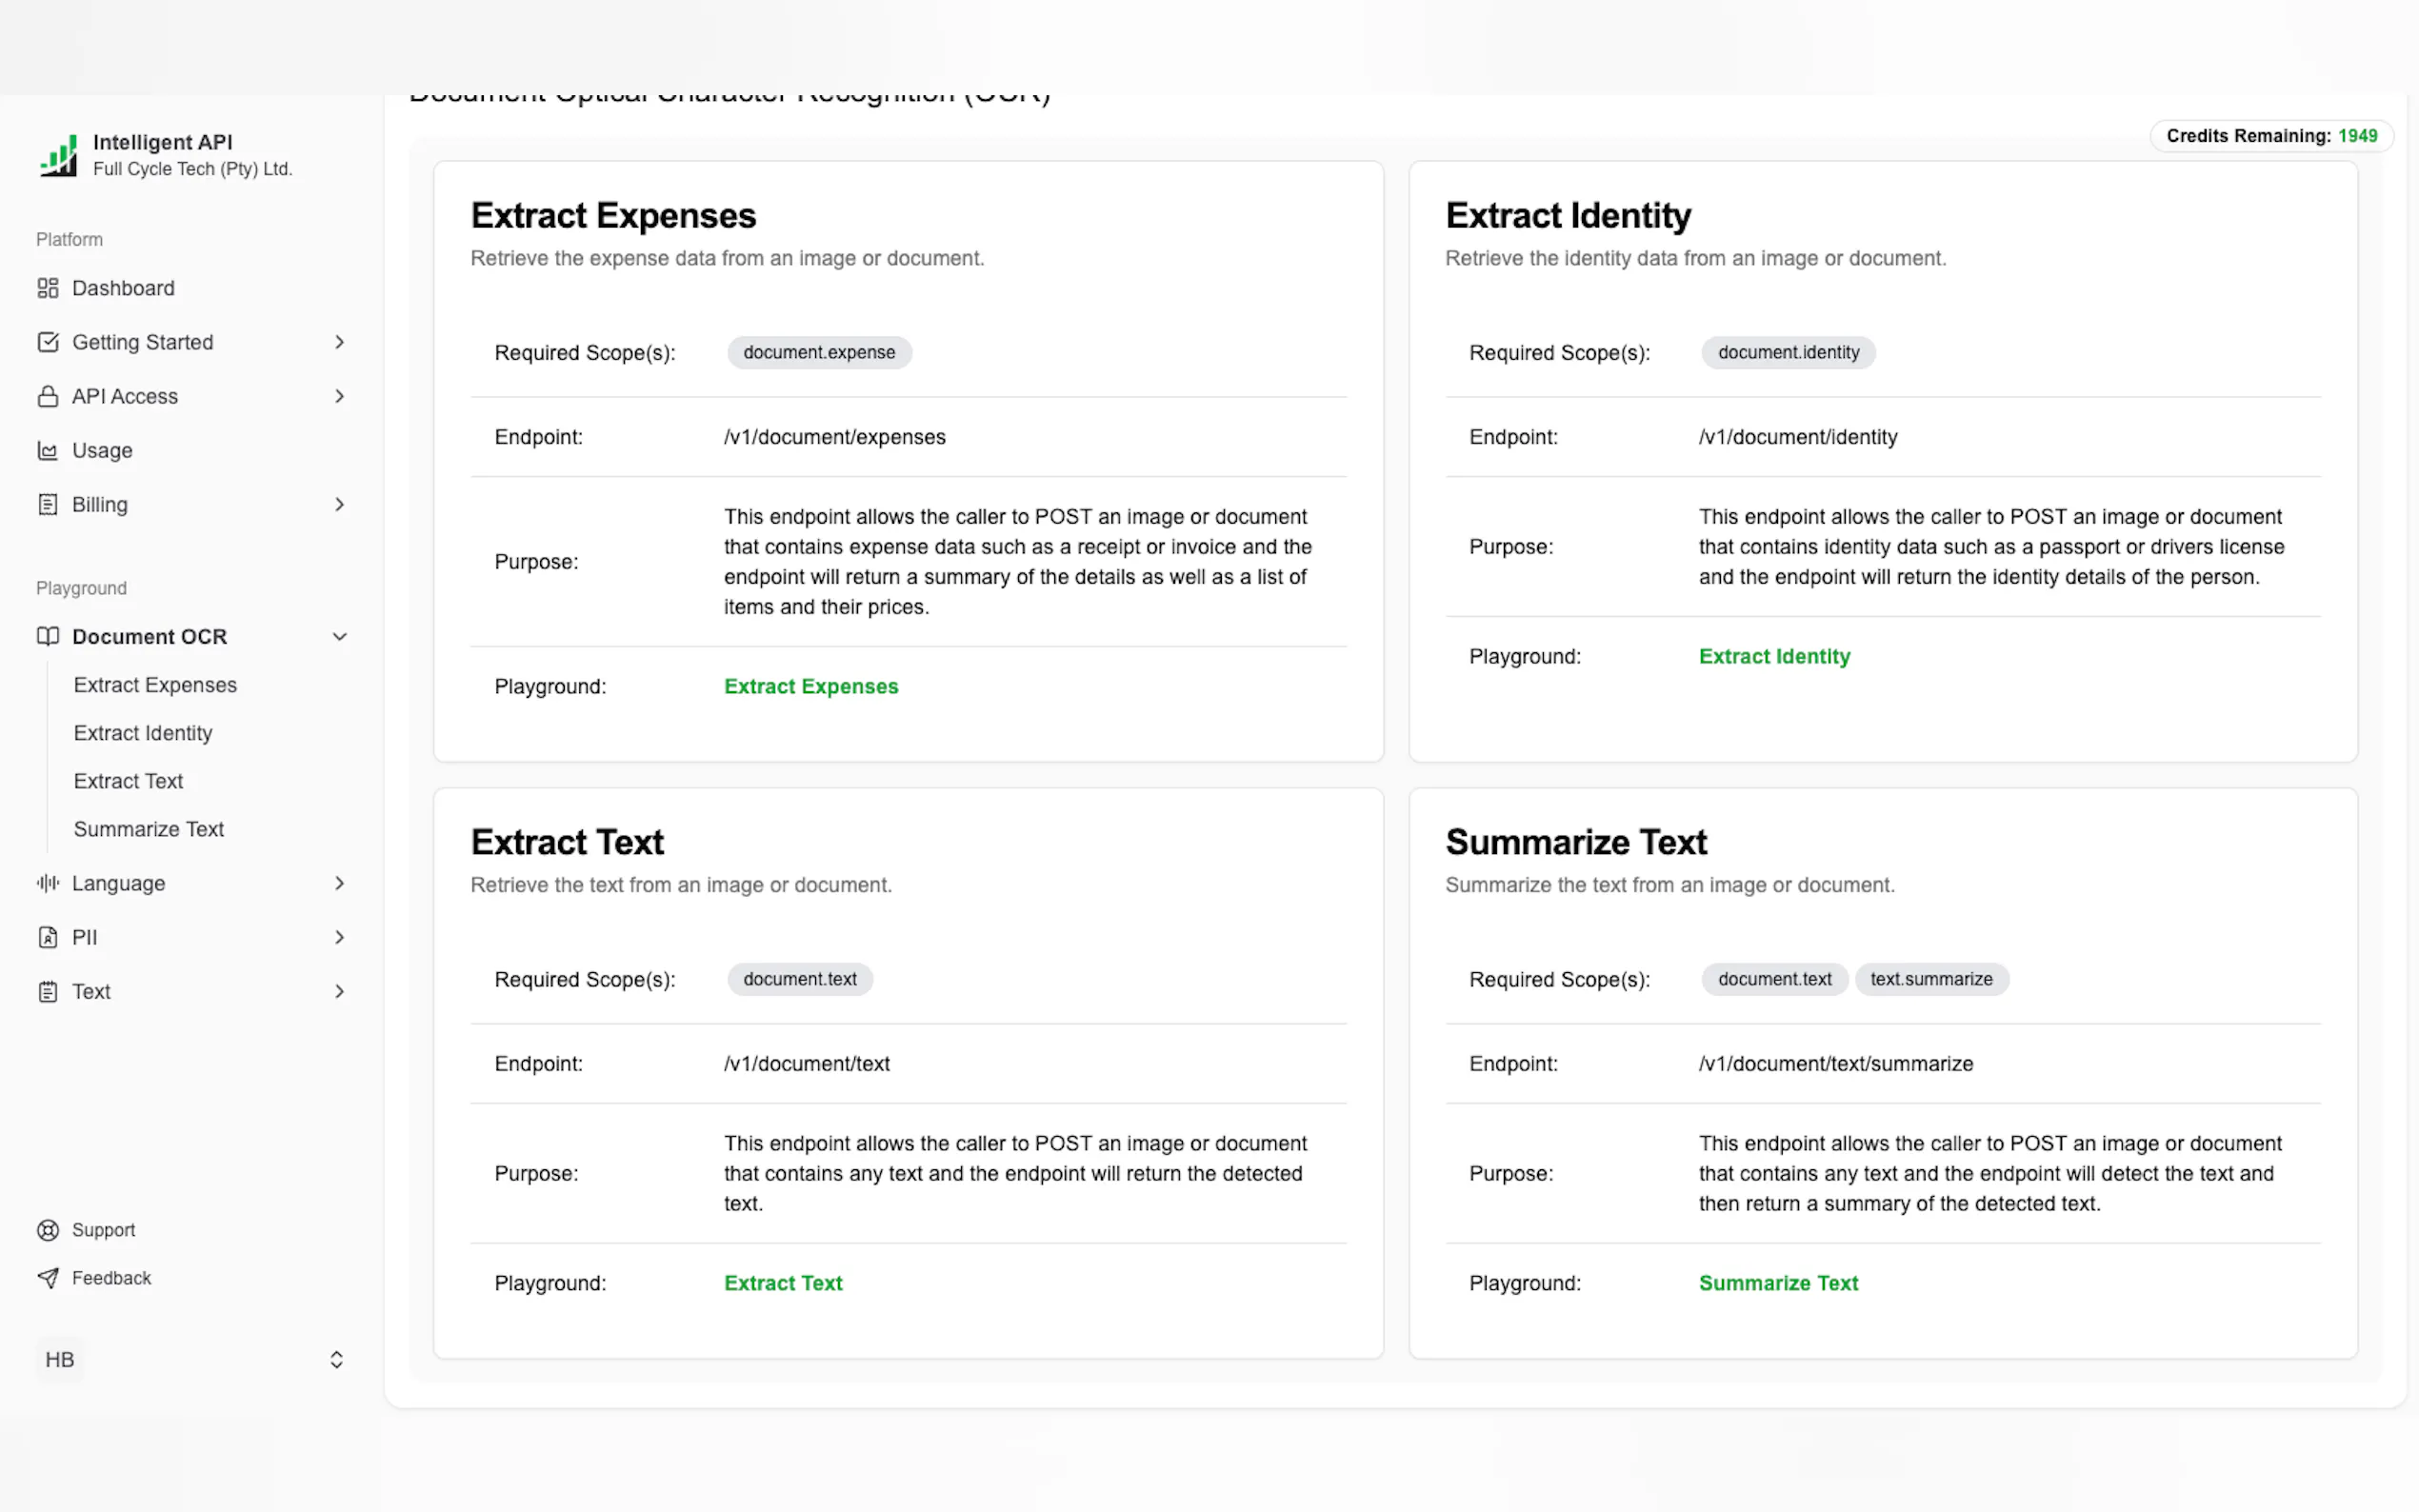2419x1512 pixels.
Task: Select Extract Identity in sidebar
Action: [143, 733]
